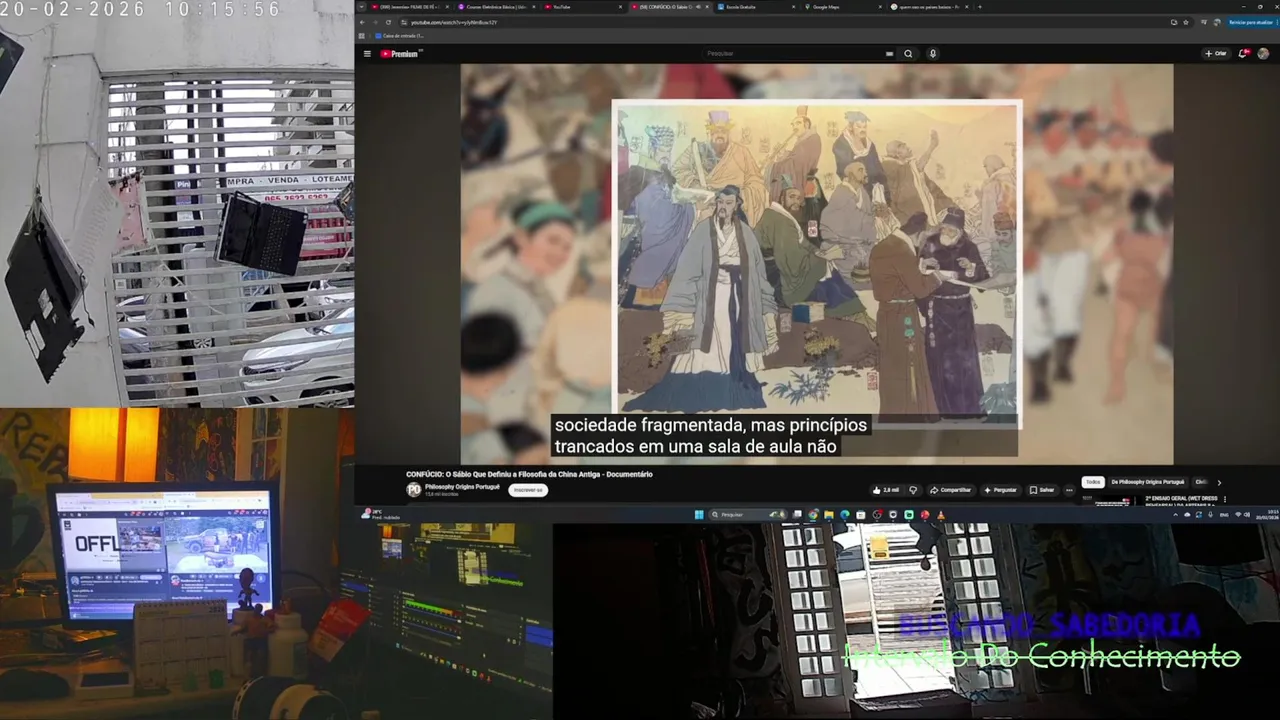Click the video player to pause

[816, 264]
